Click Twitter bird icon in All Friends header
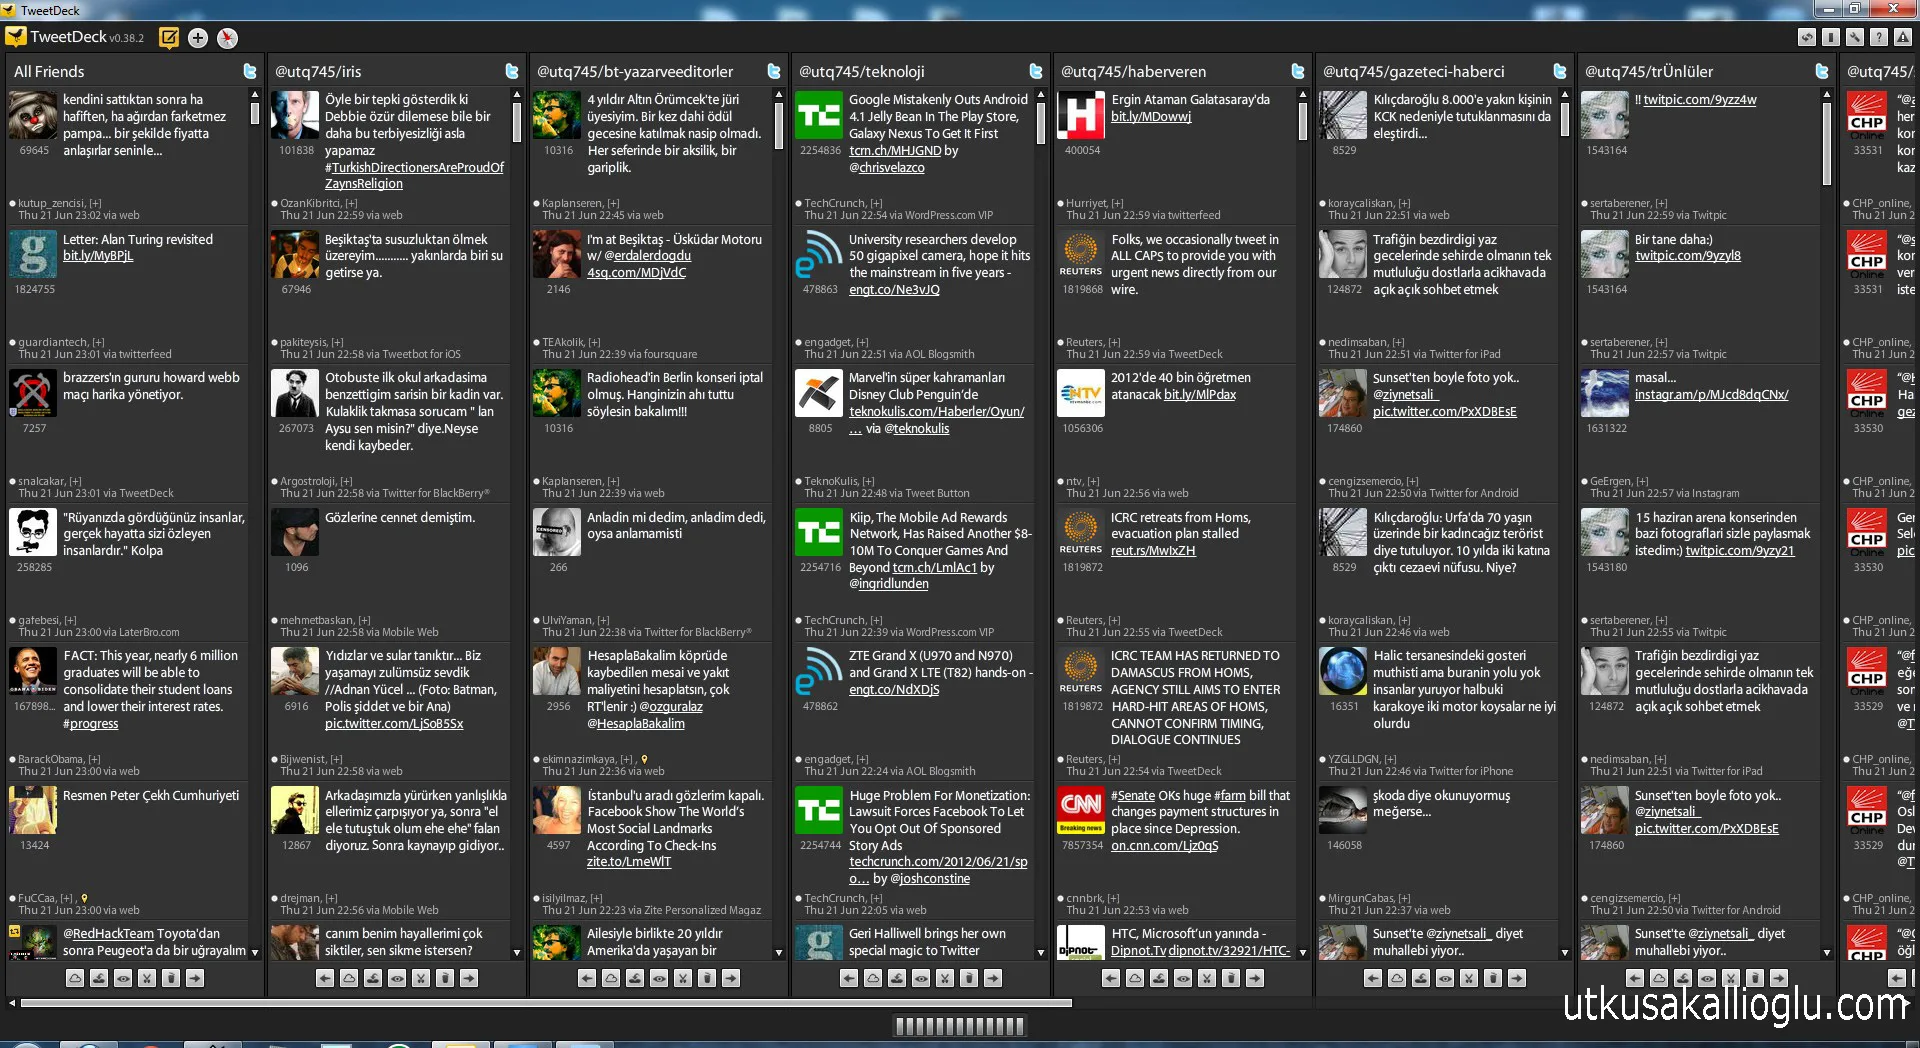The image size is (1920, 1048). (x=250, y=71)
